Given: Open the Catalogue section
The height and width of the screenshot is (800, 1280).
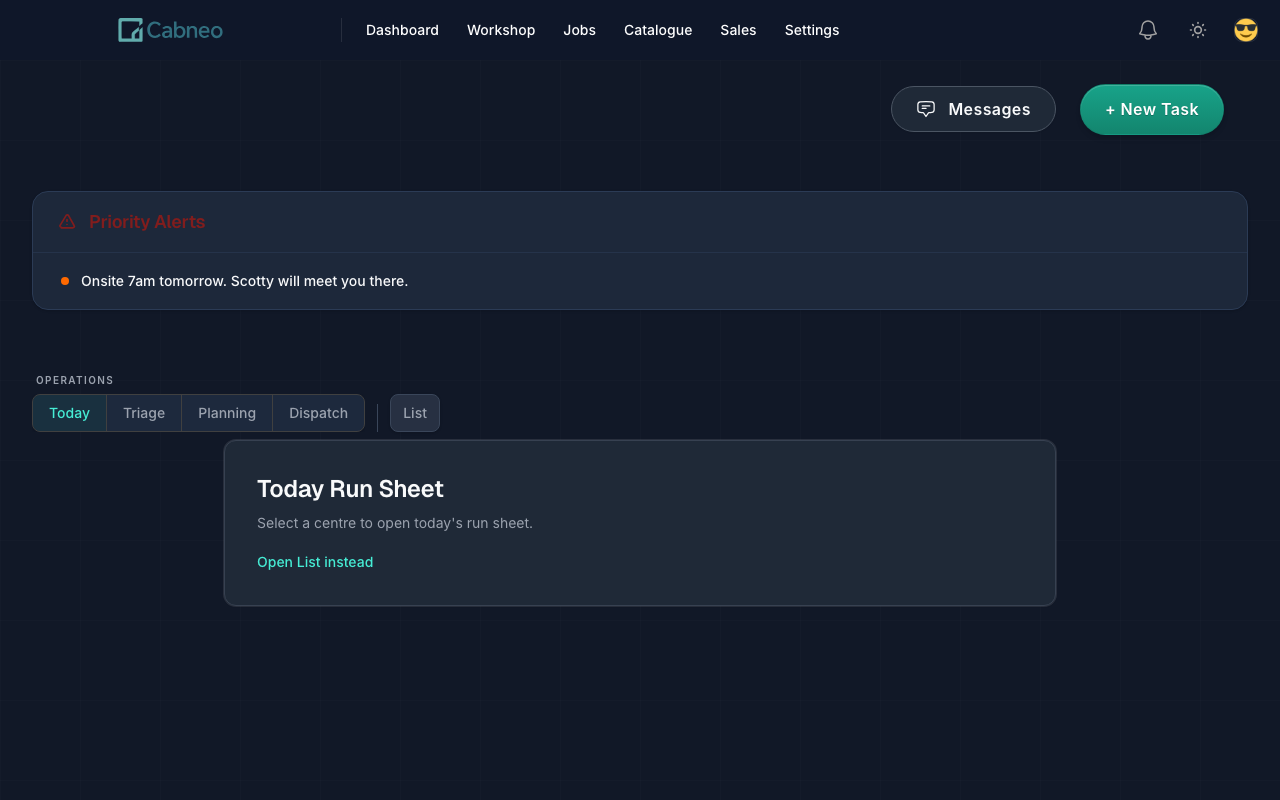Looking at the screenshot, I should [657, 30].
